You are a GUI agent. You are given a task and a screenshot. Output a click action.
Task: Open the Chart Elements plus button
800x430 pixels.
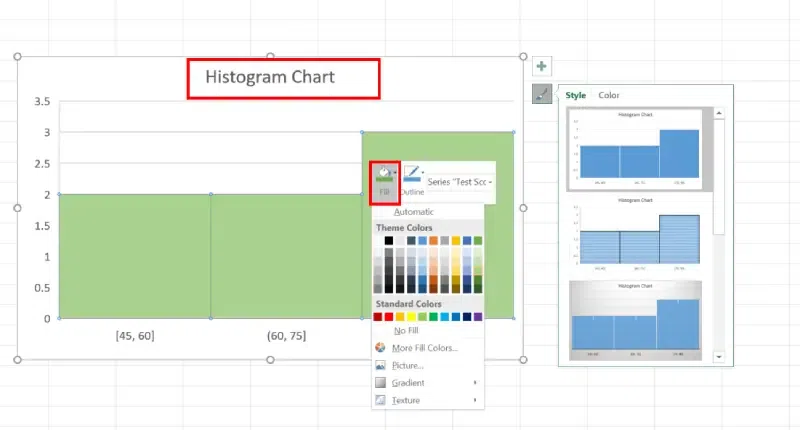[542, 66]
